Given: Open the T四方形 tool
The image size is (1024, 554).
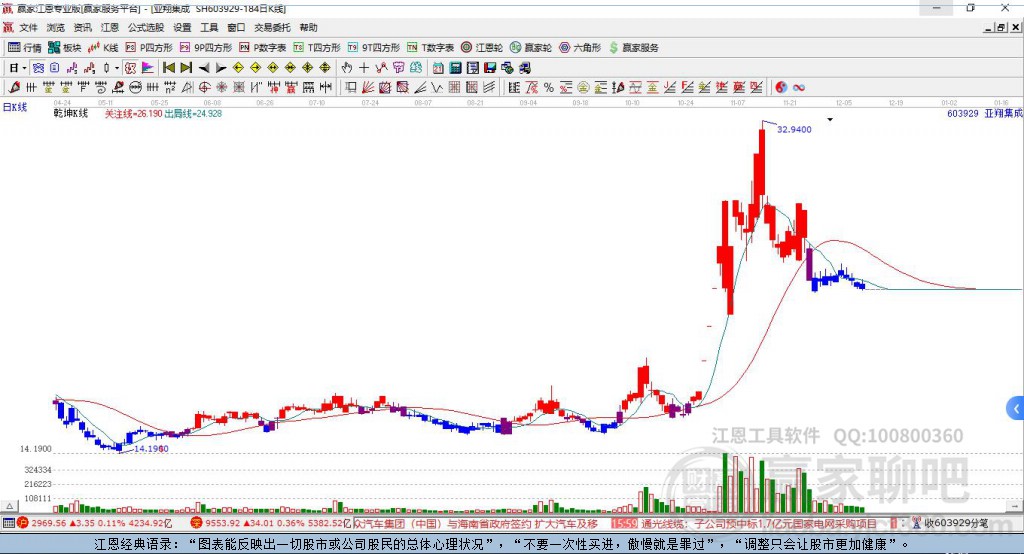Looking at the screenshot, I should click(317, 48).
